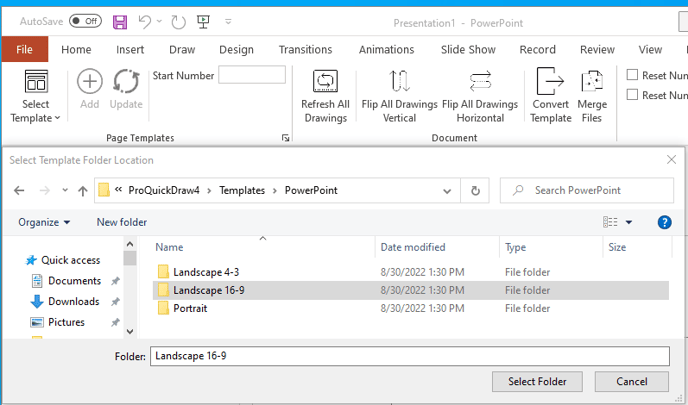Open Pictures in navigation pane

click(x=58, y=322)
